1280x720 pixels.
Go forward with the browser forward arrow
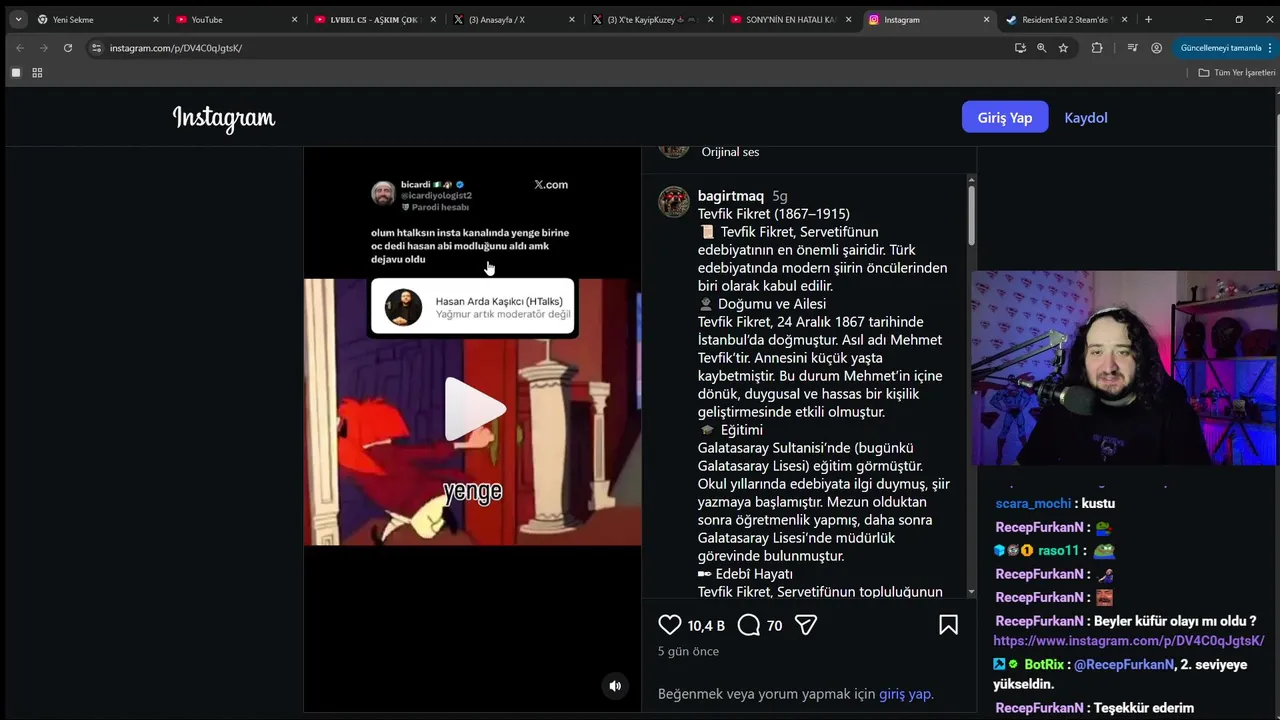44,47
